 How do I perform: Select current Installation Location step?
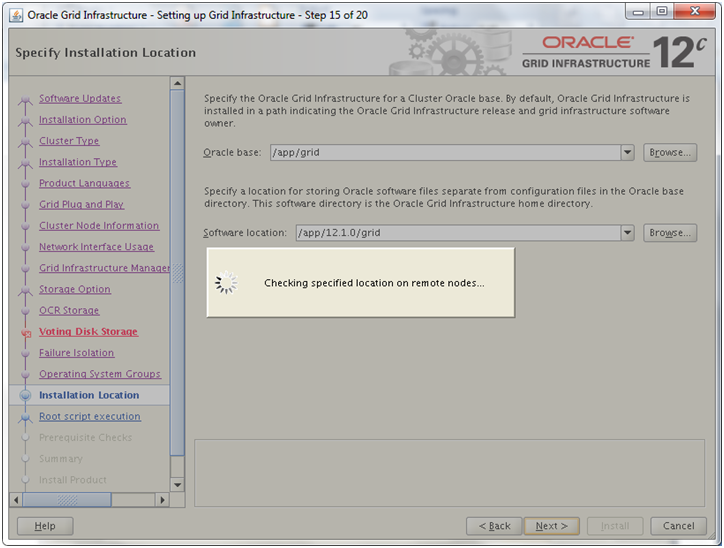point(89,396)
